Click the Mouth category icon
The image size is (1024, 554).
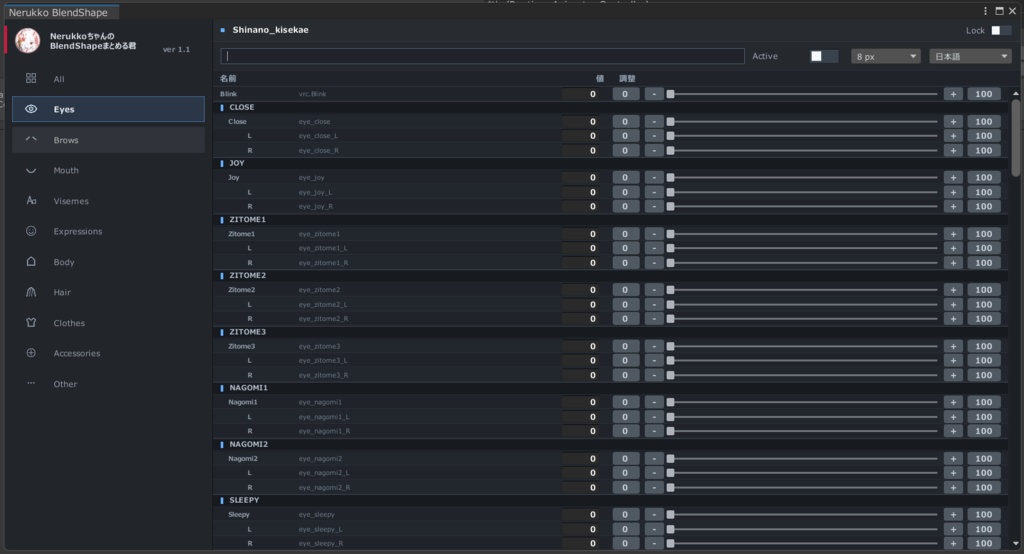pos(31,171)
